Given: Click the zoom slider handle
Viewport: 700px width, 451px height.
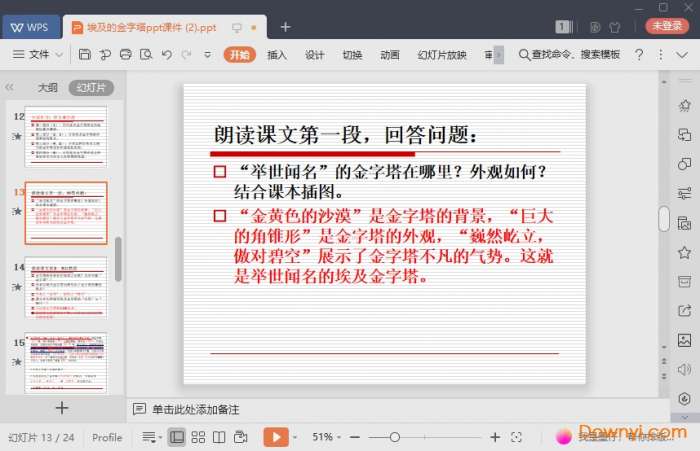Looking at the screenshot, I should [x=394, y=437].
